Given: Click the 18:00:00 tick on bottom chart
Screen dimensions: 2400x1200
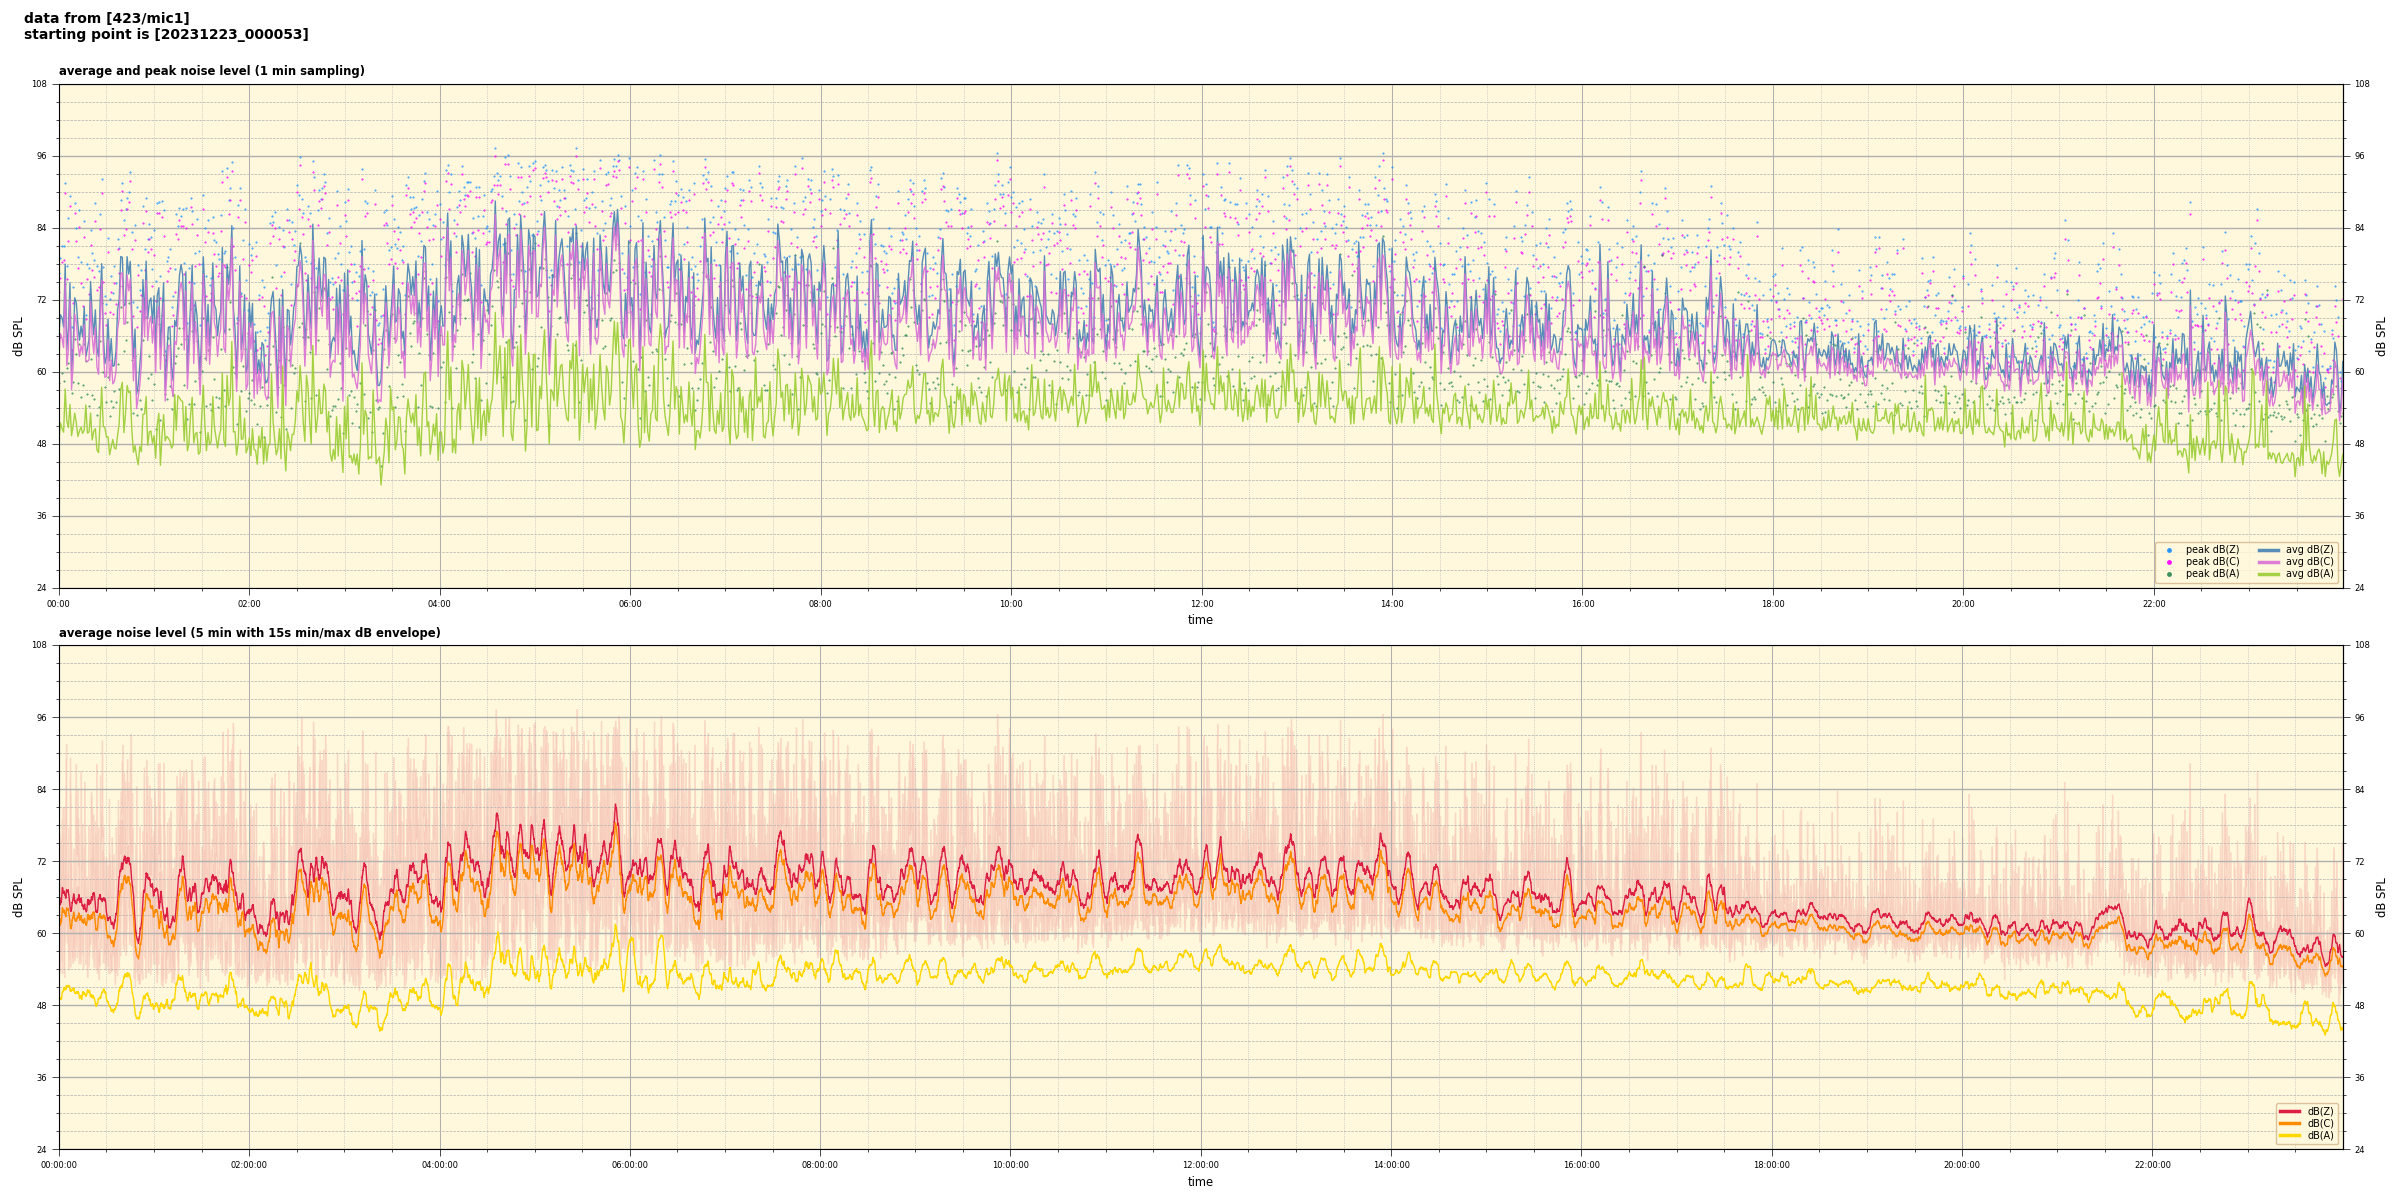Looking at the screenshot, I should 1772,1165.
